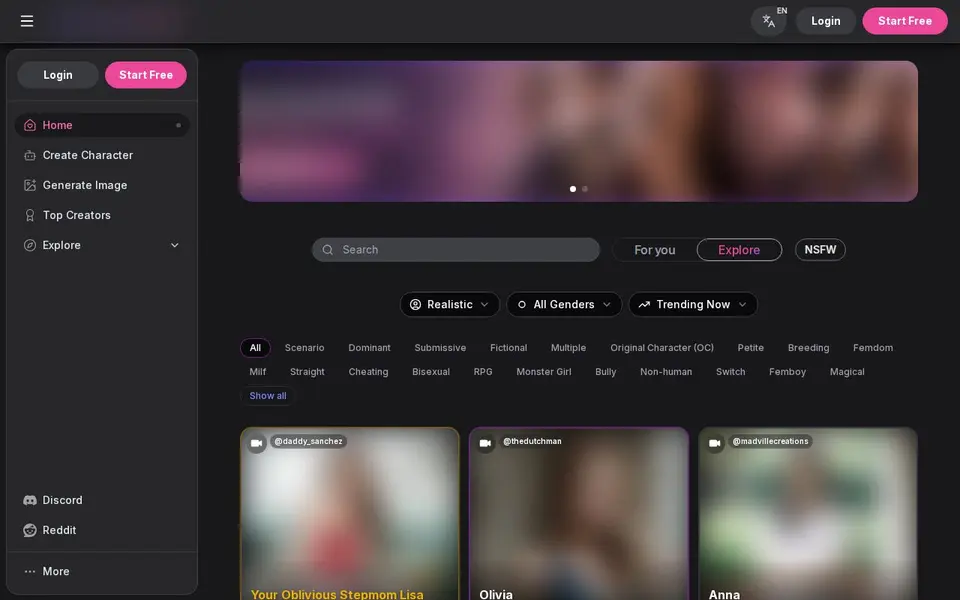This screenshot has width=960, height=600.
Task: Click the Discord logo icon
Action: click(x=29, y=500)
